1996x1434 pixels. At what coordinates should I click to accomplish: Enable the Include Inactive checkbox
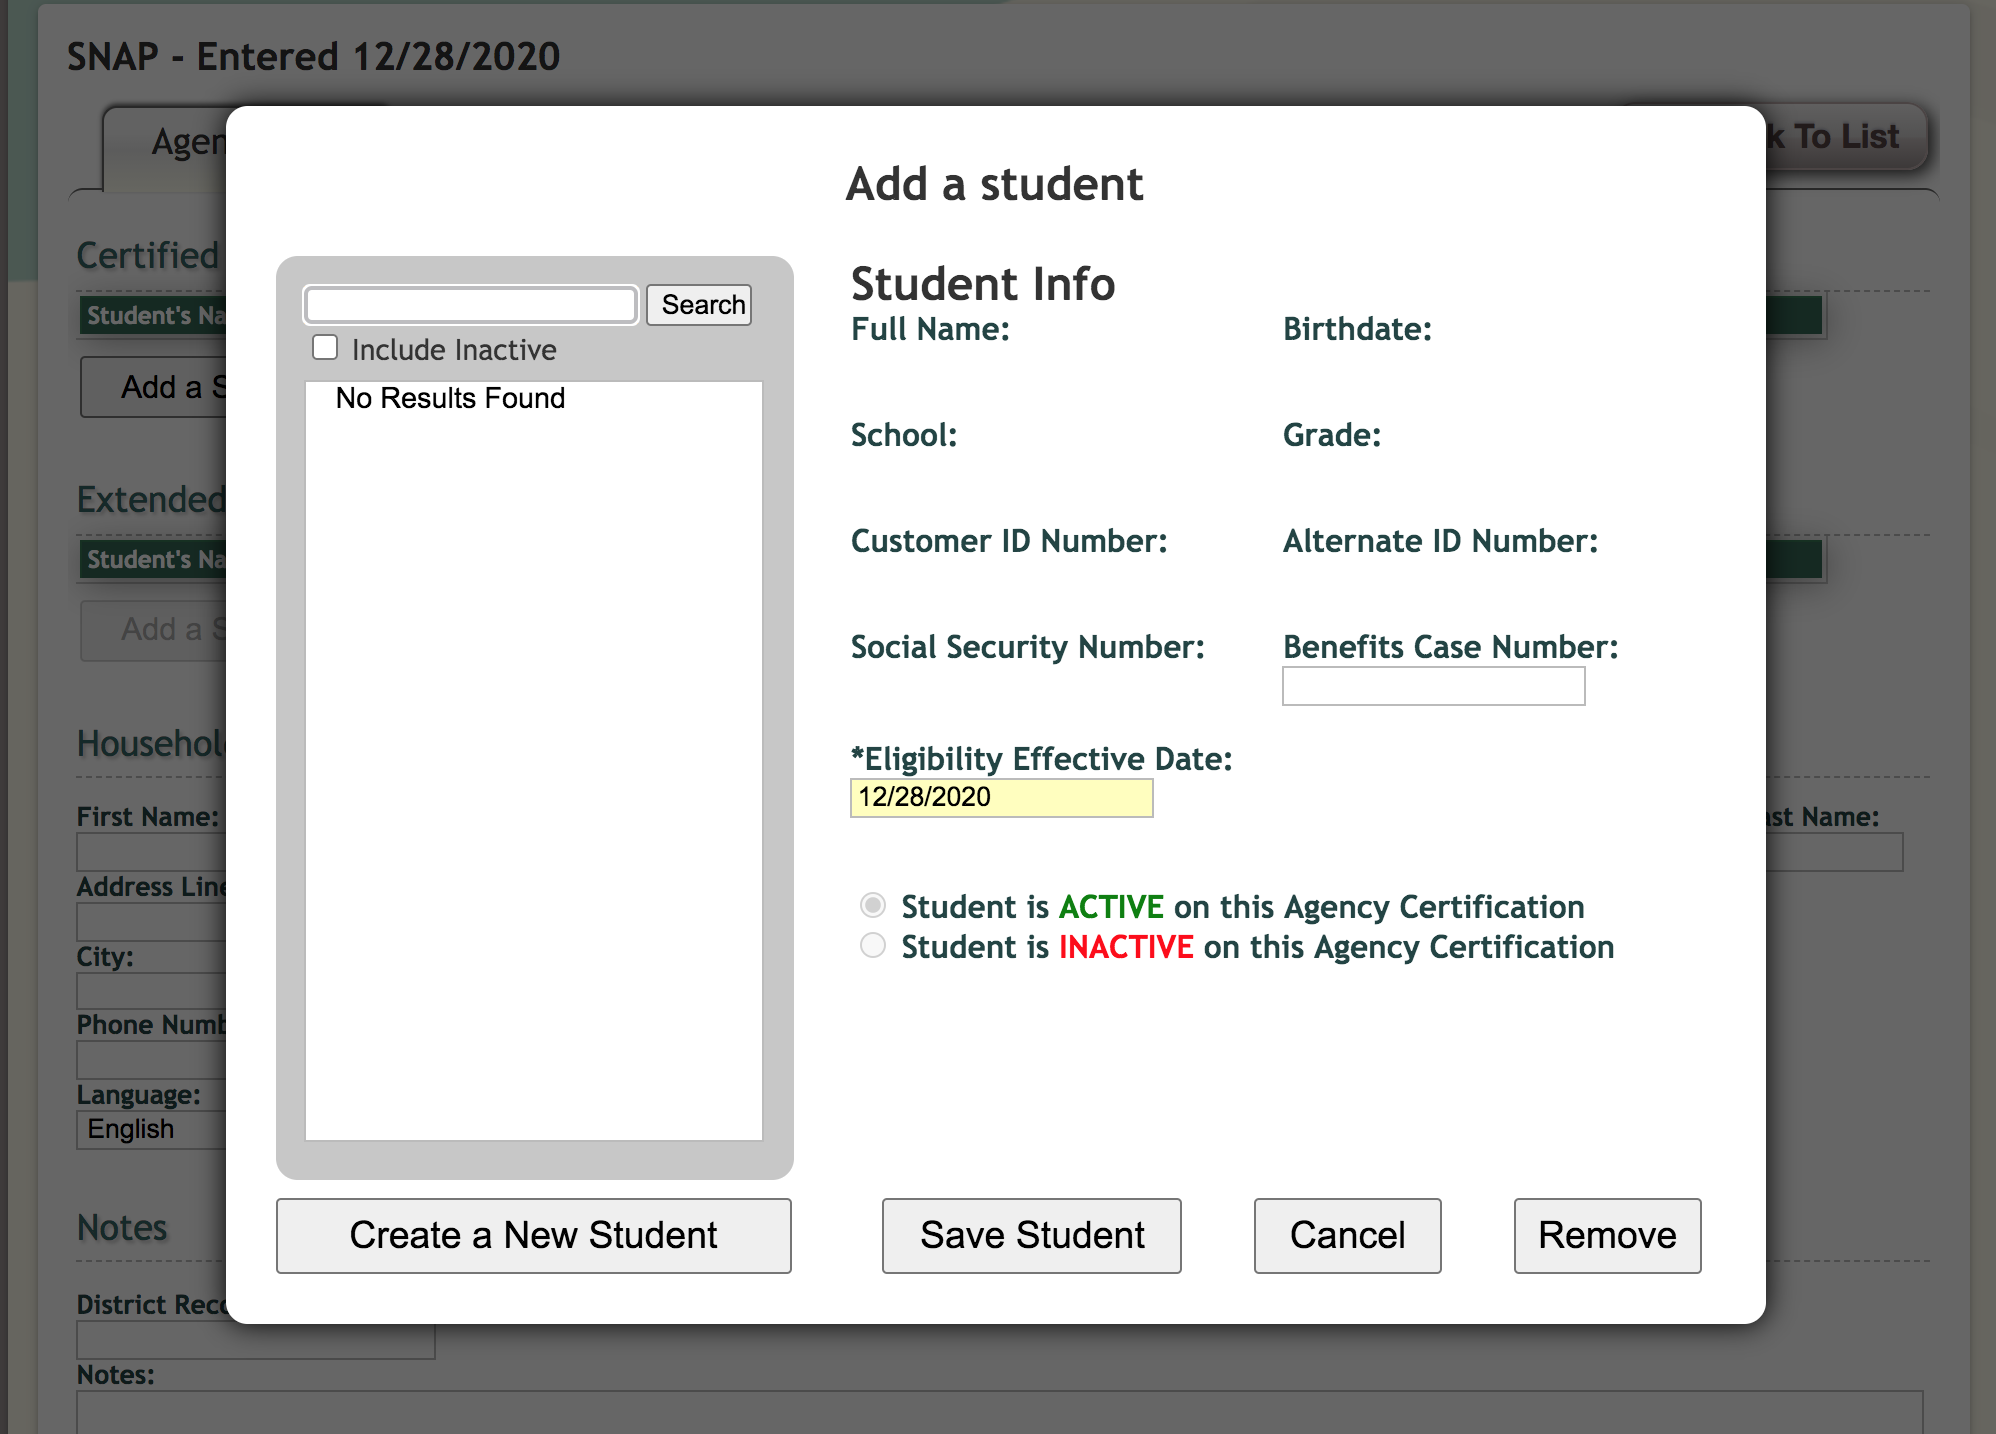point(325,348)
